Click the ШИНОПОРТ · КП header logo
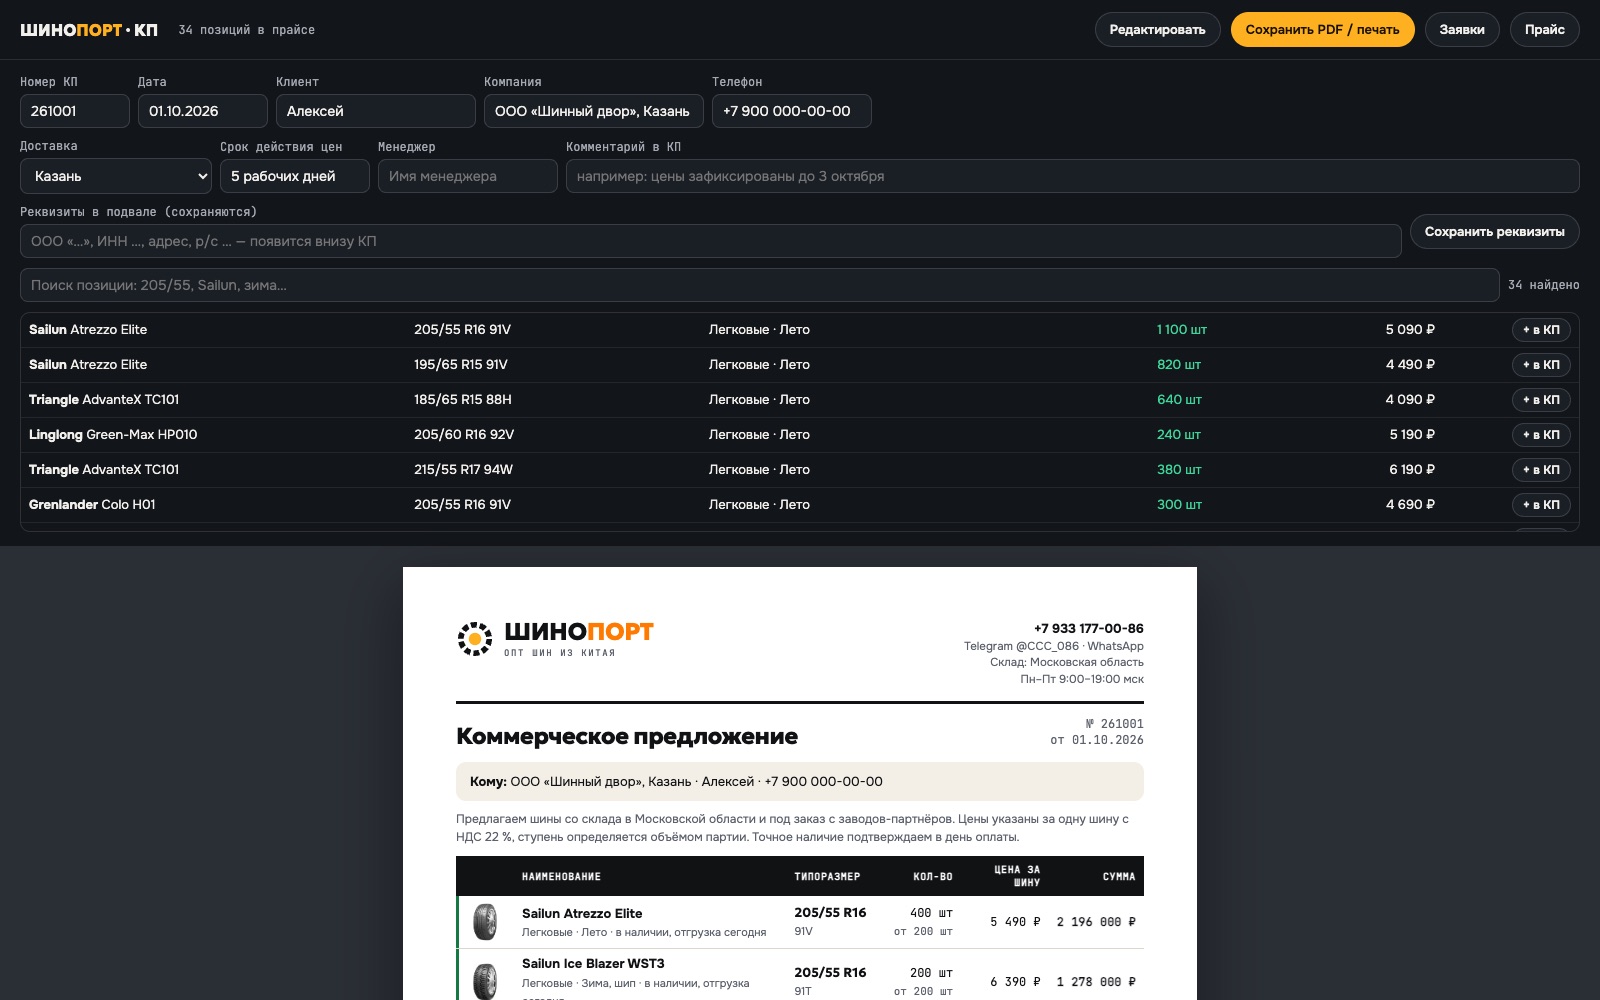 (89, 30)
